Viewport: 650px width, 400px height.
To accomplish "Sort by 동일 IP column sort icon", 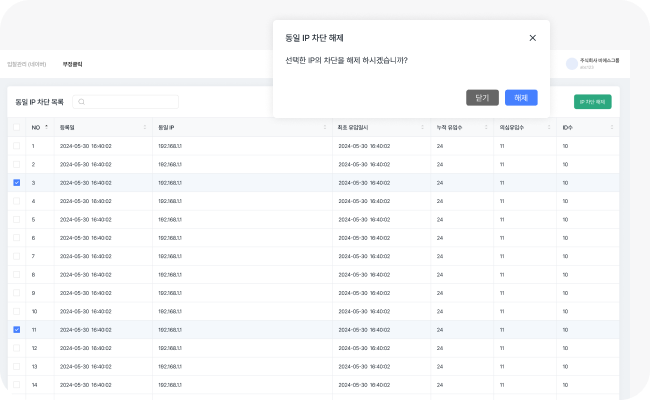I will click(x=325, y=128).
